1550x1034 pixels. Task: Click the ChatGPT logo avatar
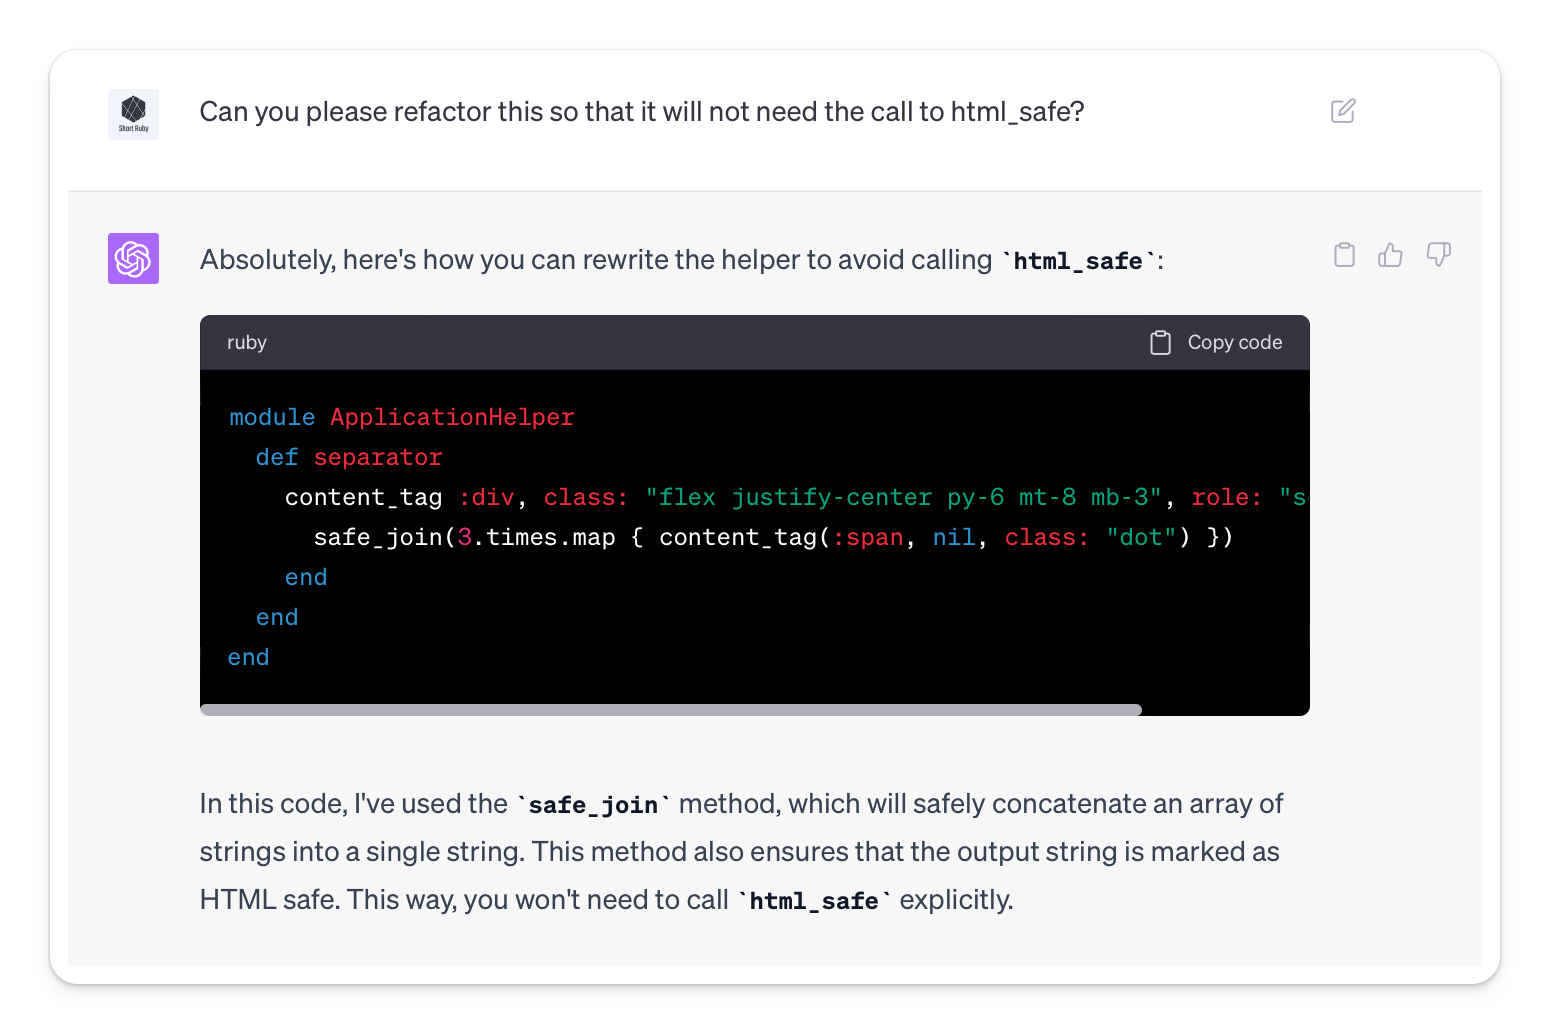point(133,258)
